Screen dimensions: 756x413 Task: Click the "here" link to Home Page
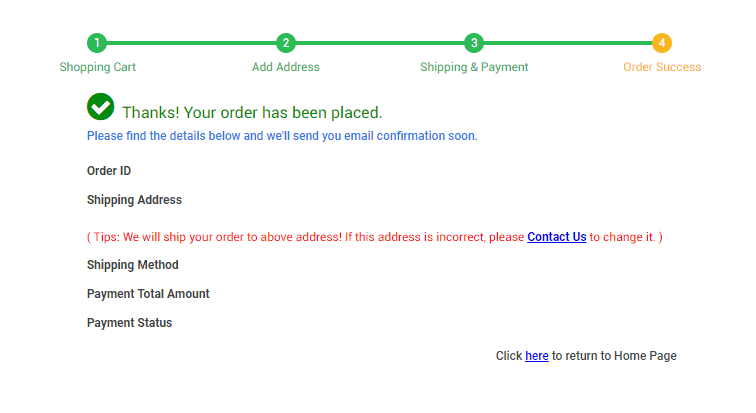coord(536,356)
